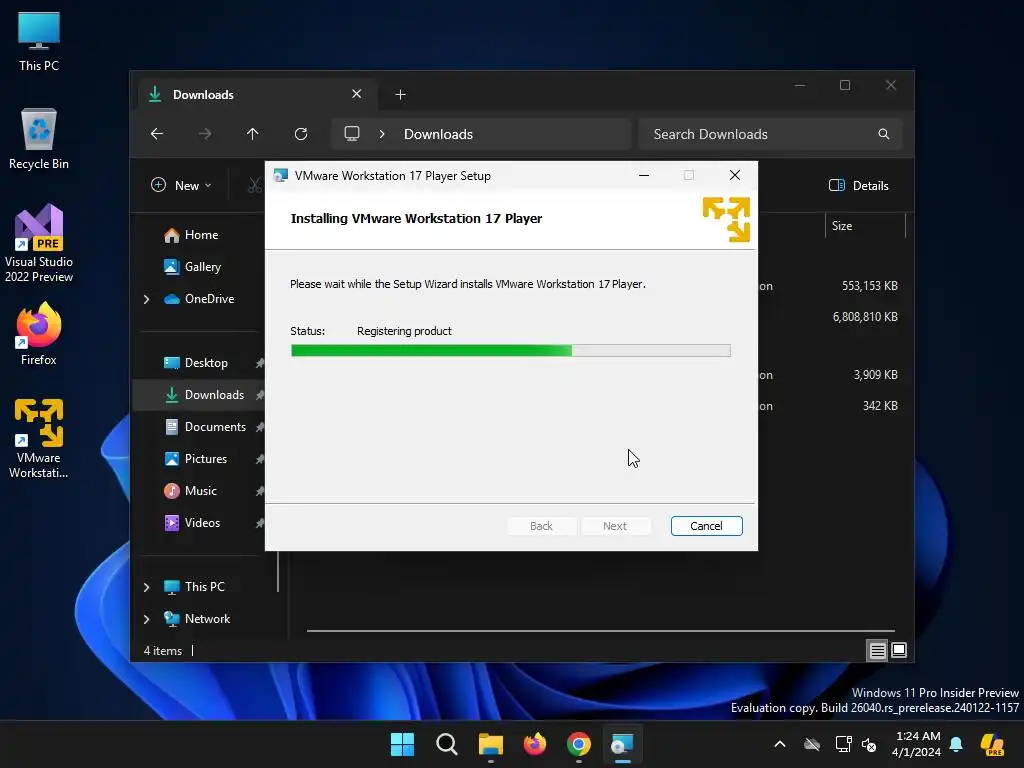The image size is (1024, 768).
Task: Click the horizontal scrollbar in file list
Action: click(601, 631)
